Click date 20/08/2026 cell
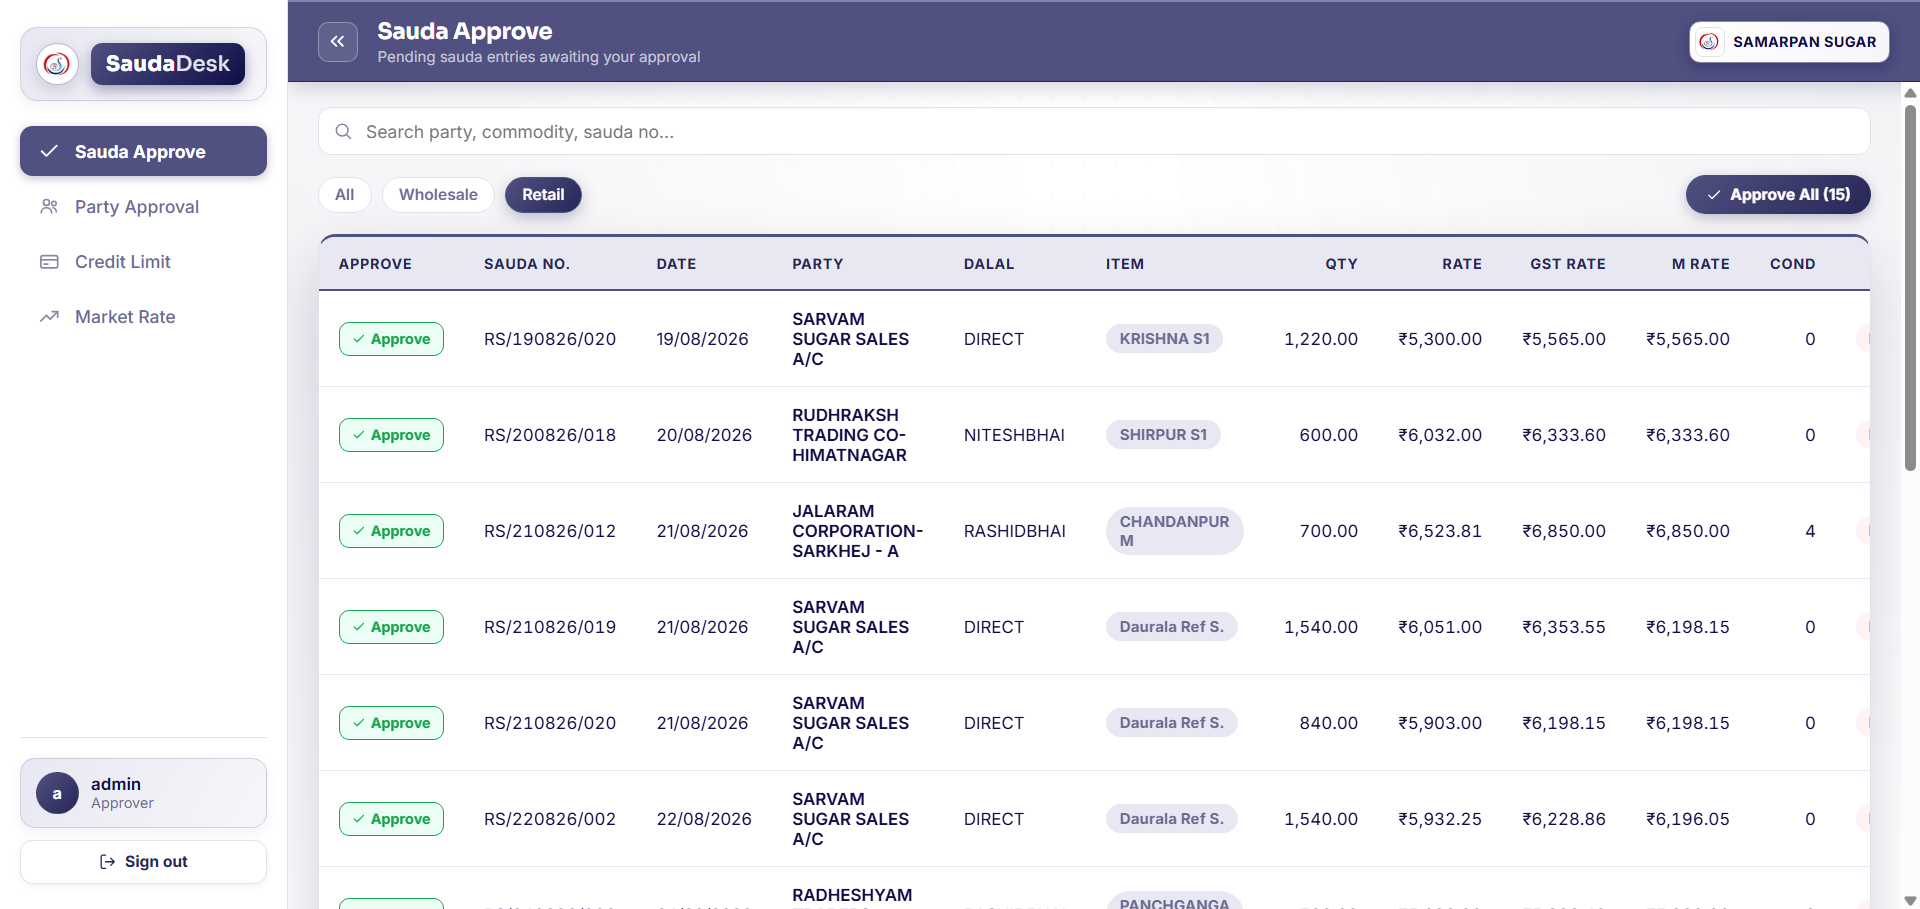This screenshot has width=1920, height=909. pyautogui.click(x=704, y=435)
